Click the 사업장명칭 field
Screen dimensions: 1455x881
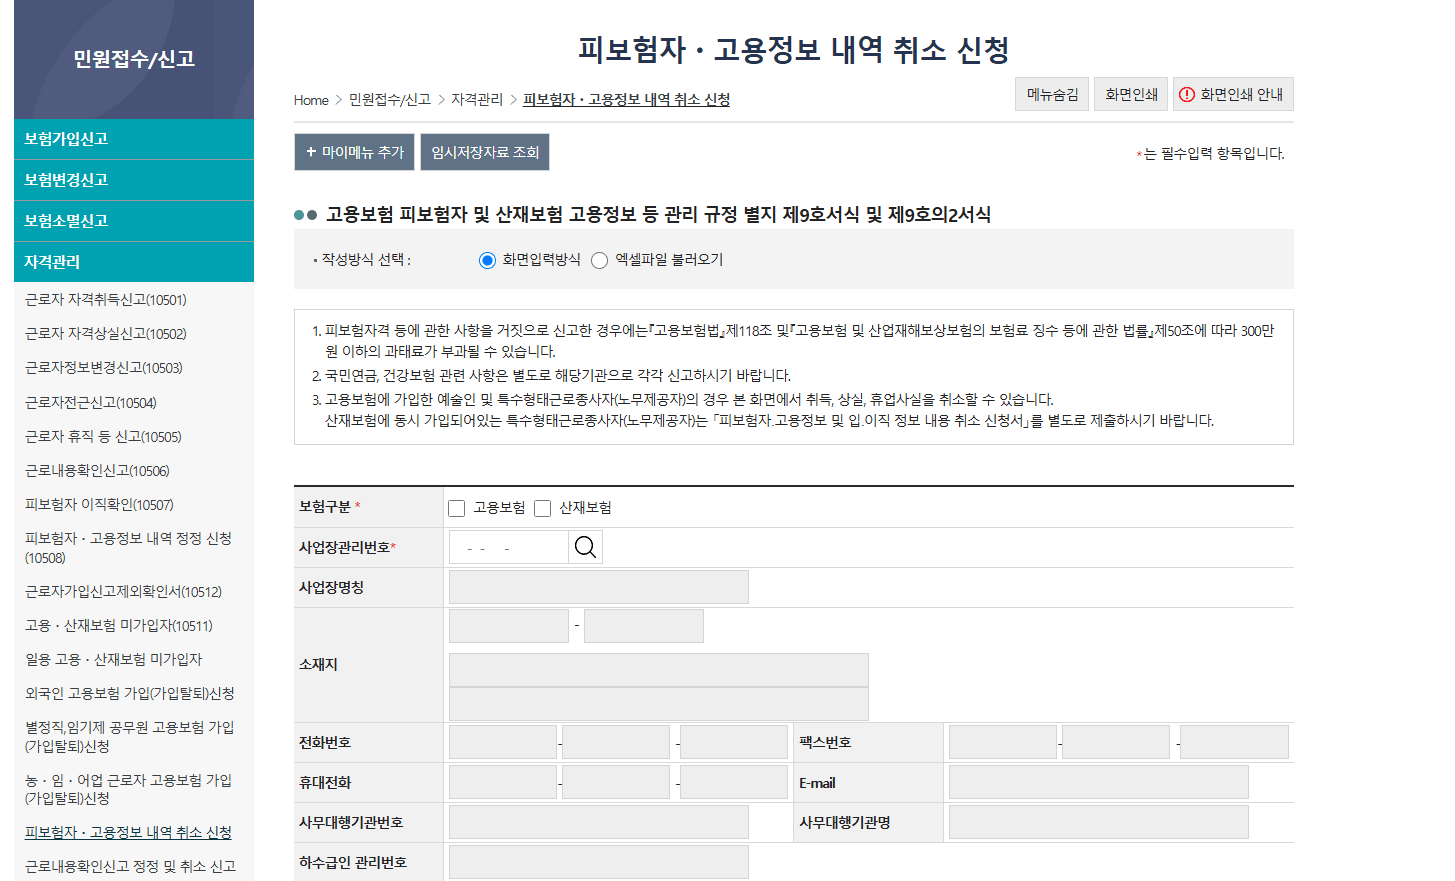[x=599, y=587]
